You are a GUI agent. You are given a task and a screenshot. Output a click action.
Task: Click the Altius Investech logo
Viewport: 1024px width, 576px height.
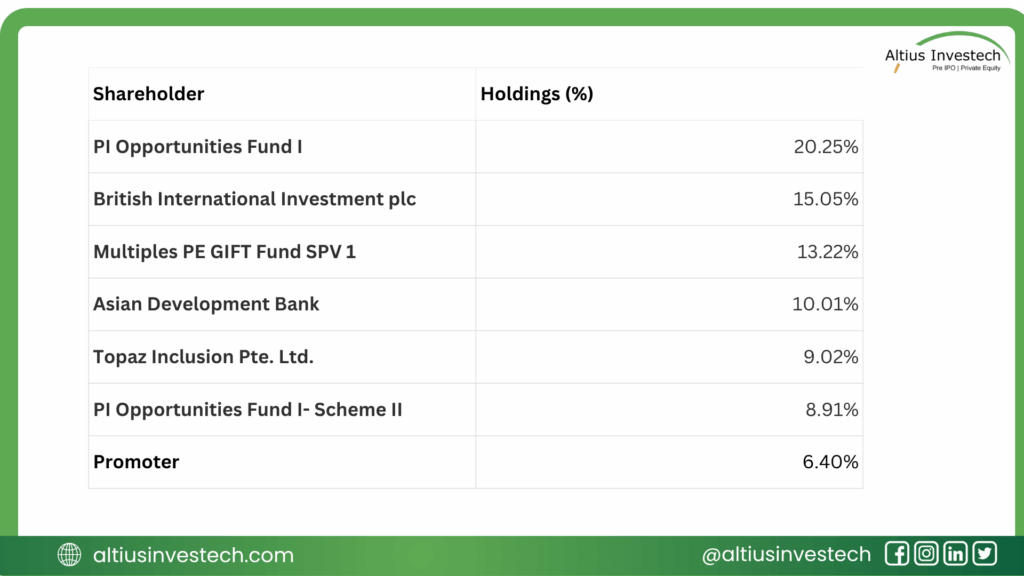(x=942, y=58)
